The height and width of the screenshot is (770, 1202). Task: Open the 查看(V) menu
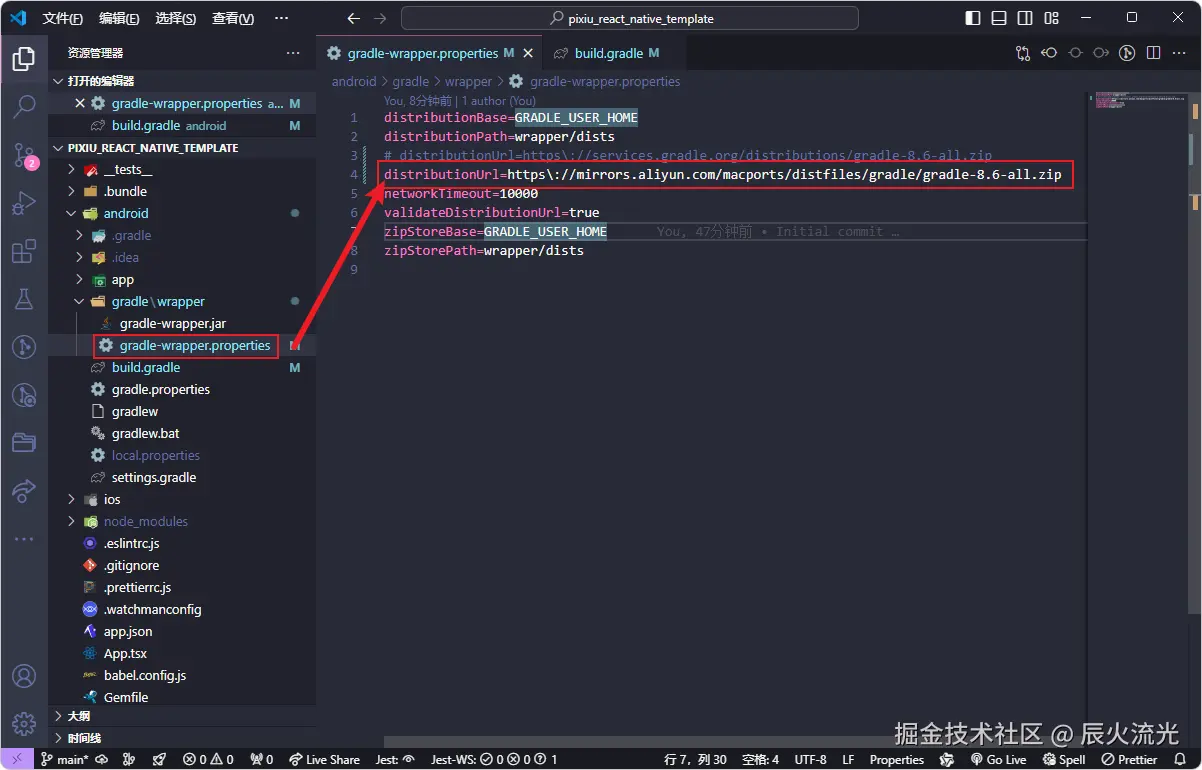pyautogui.click(x=233, y=18)
